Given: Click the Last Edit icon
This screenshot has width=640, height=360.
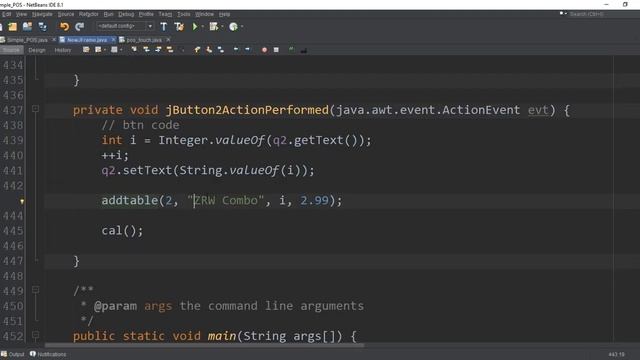Looking at the screenshot, I should pyautogui.click(x=86, y=50).
